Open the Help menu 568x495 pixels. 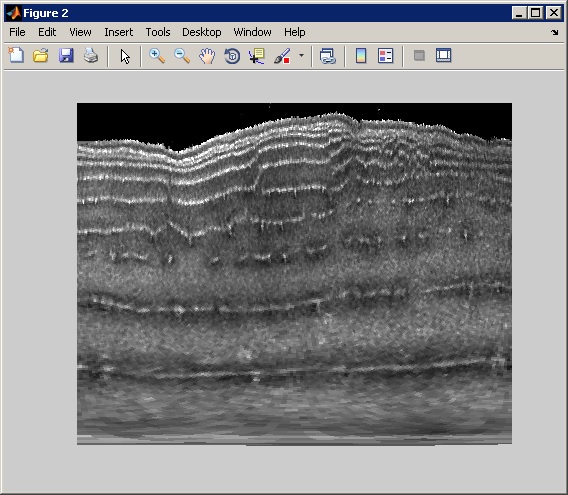(295, 32)
